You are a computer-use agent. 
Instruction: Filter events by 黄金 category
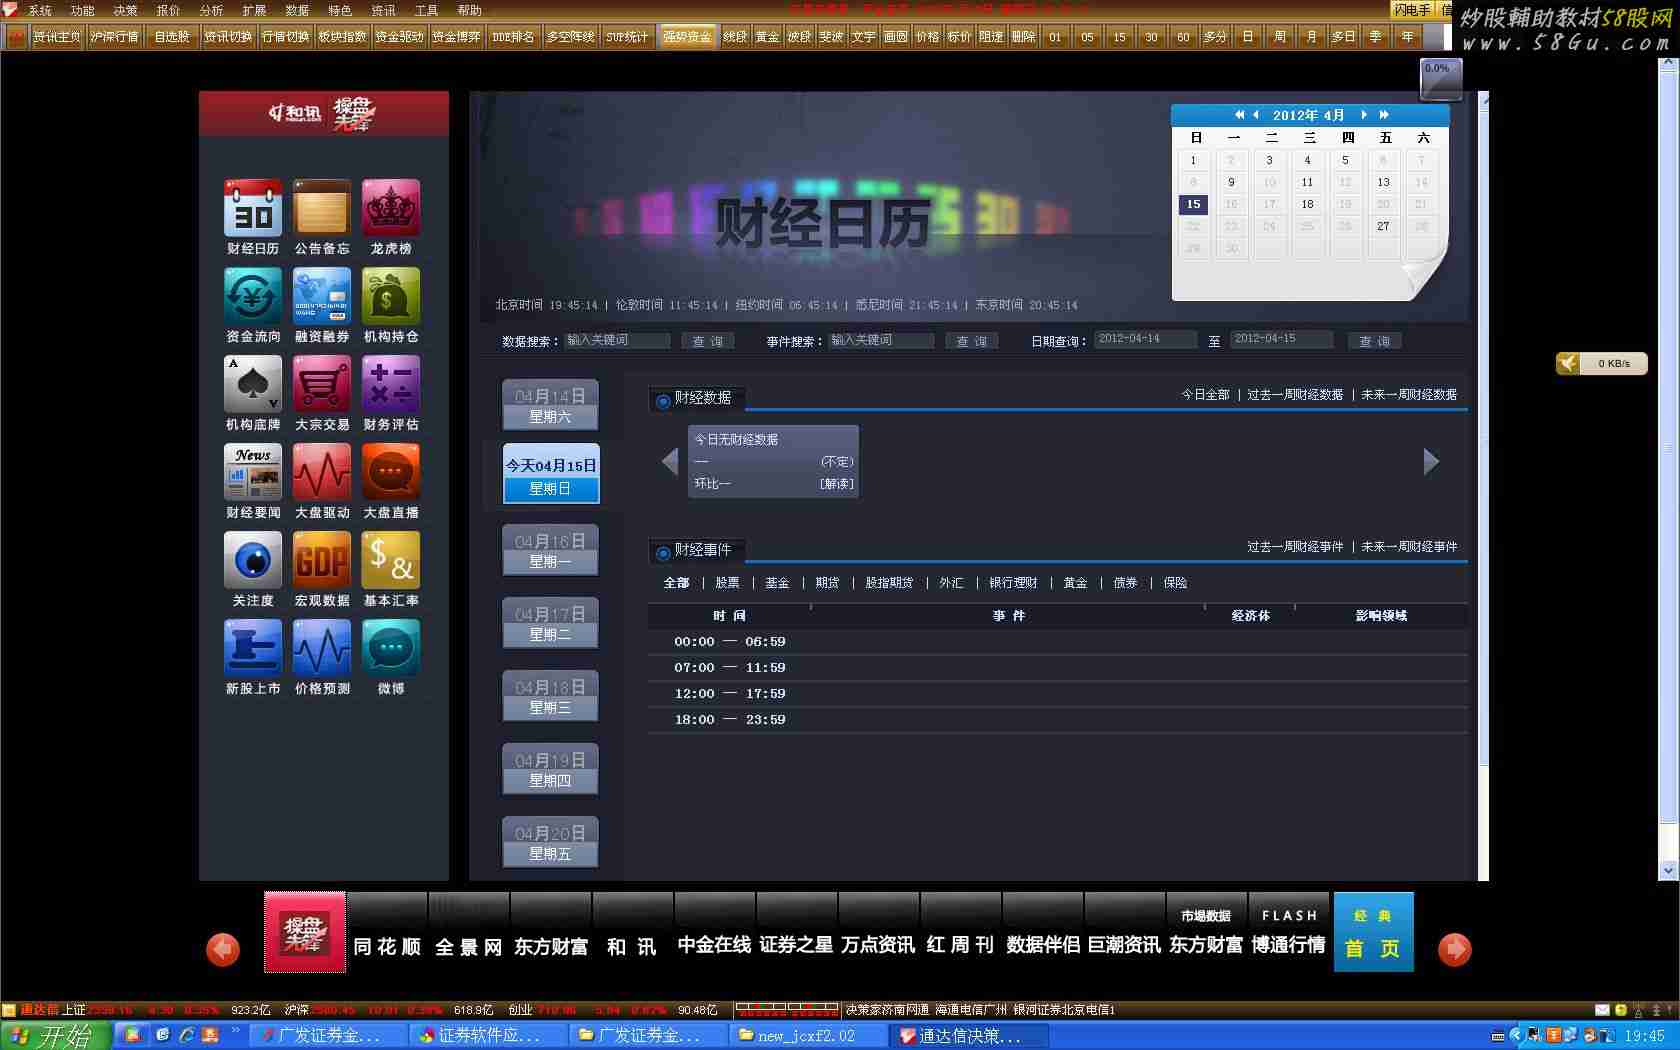(1075, 583)
